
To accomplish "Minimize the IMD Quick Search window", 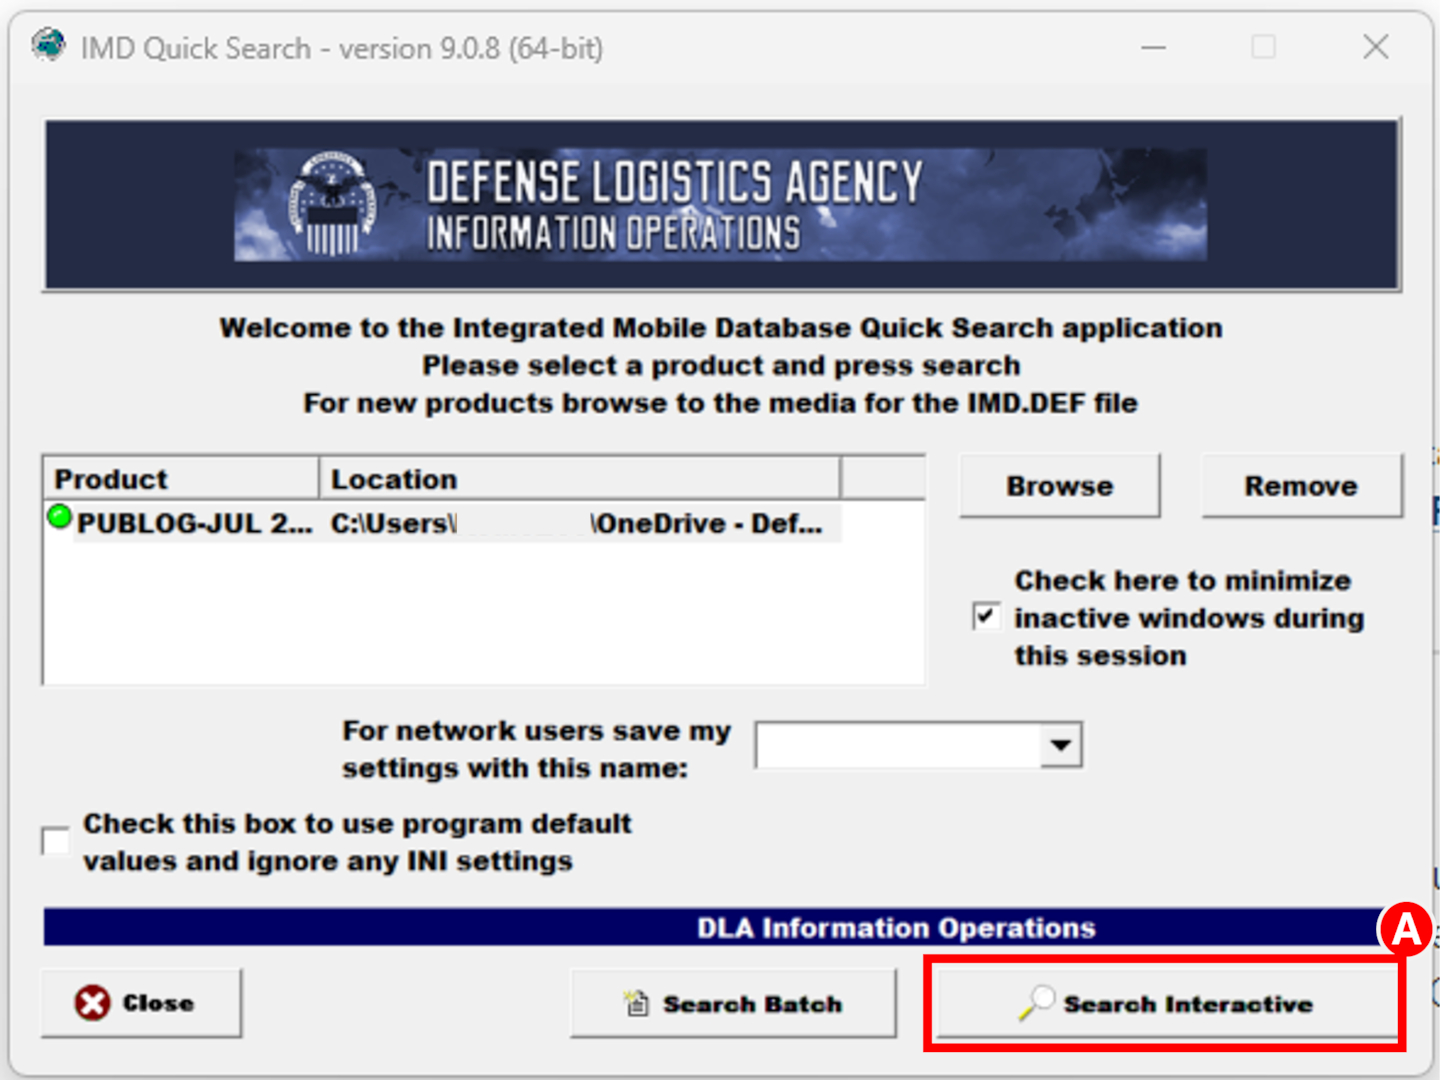I will [1154, 47].
